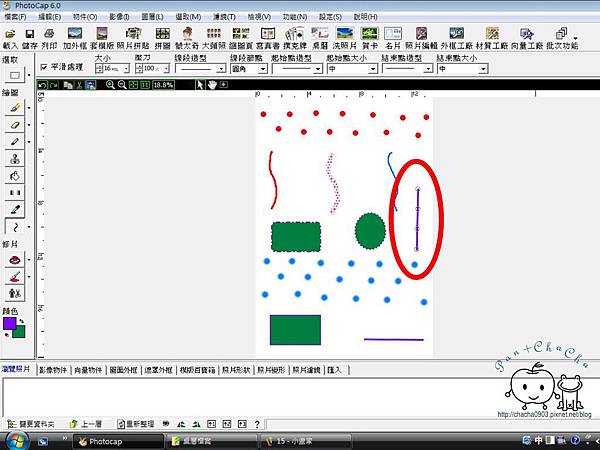Switch to the 照片濾鏡 tab

(306, 370)
